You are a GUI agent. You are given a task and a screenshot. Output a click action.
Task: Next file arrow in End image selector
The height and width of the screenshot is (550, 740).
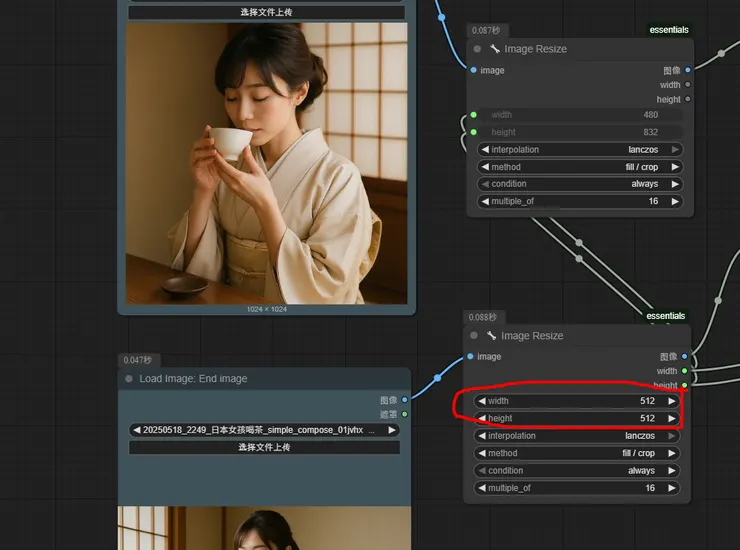pyautogui.click(x=392, y=430)
